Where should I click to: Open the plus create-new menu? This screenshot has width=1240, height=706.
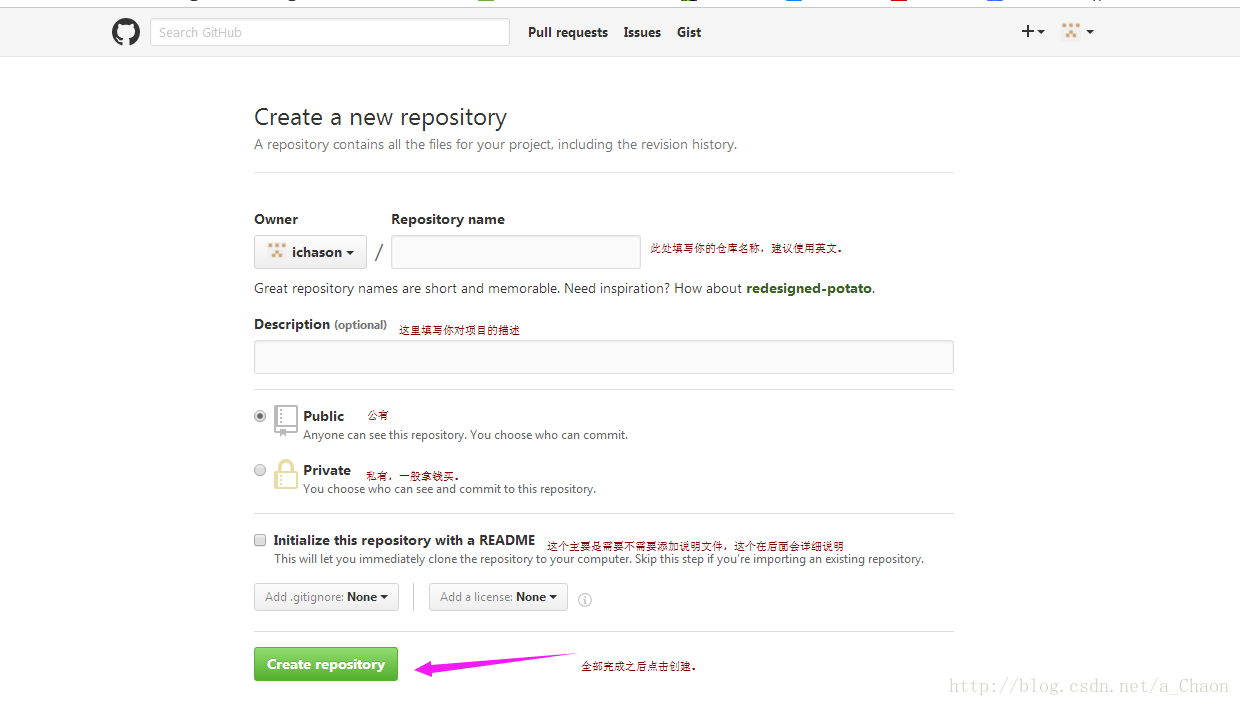1033,32
